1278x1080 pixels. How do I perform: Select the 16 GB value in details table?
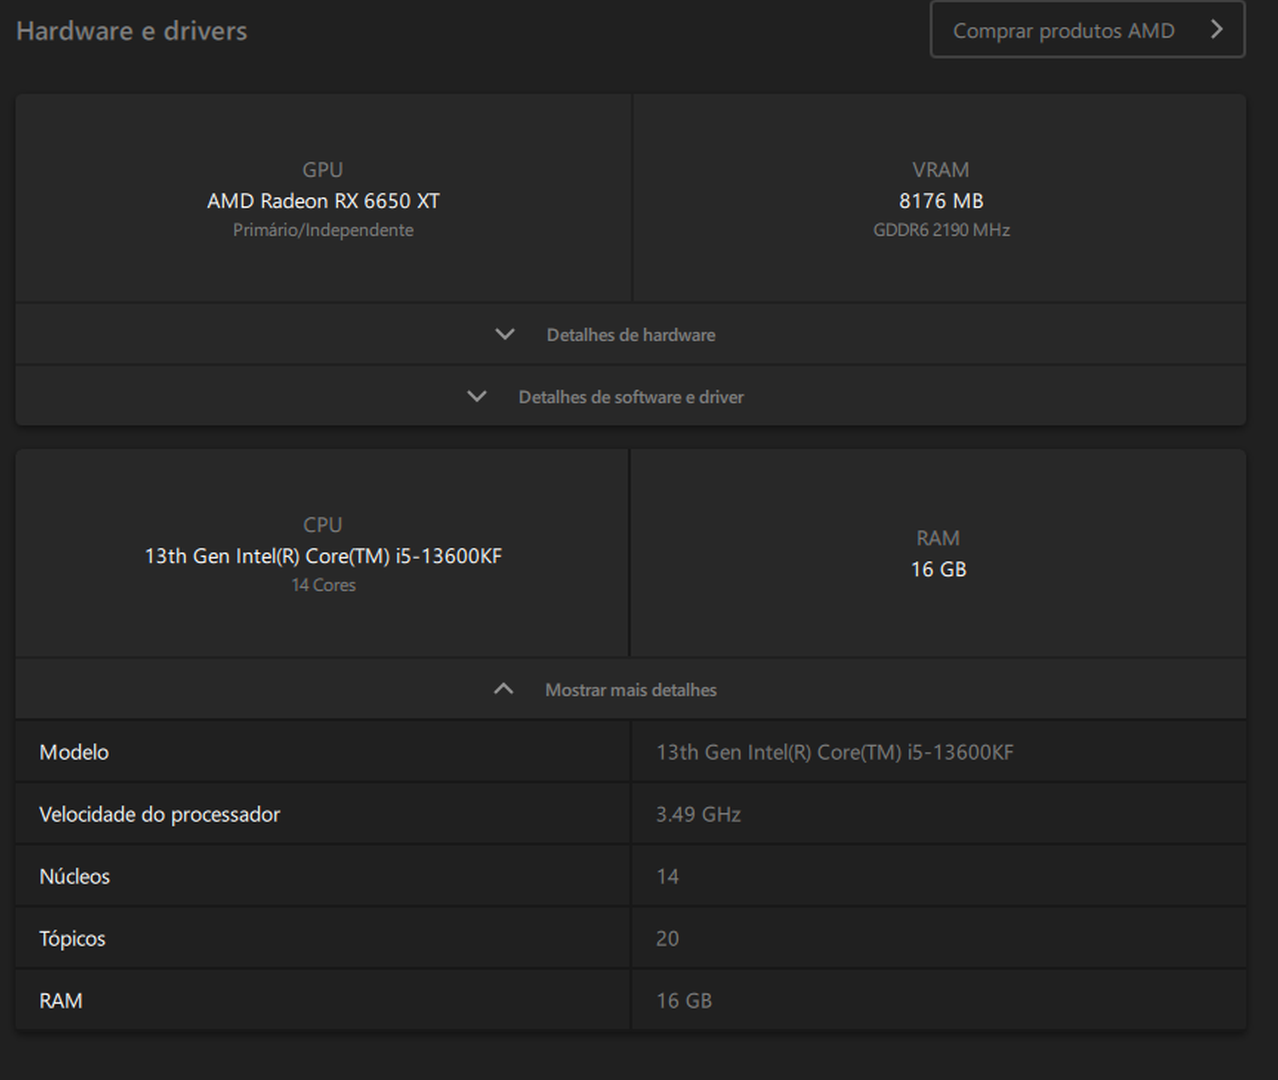pyautogui.click(x=684, y=1000)
